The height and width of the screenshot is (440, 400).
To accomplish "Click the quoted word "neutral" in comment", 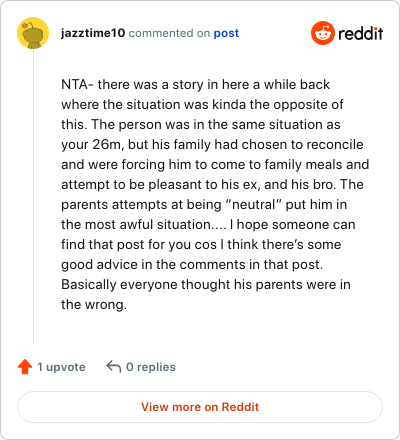I will (254, 204).
